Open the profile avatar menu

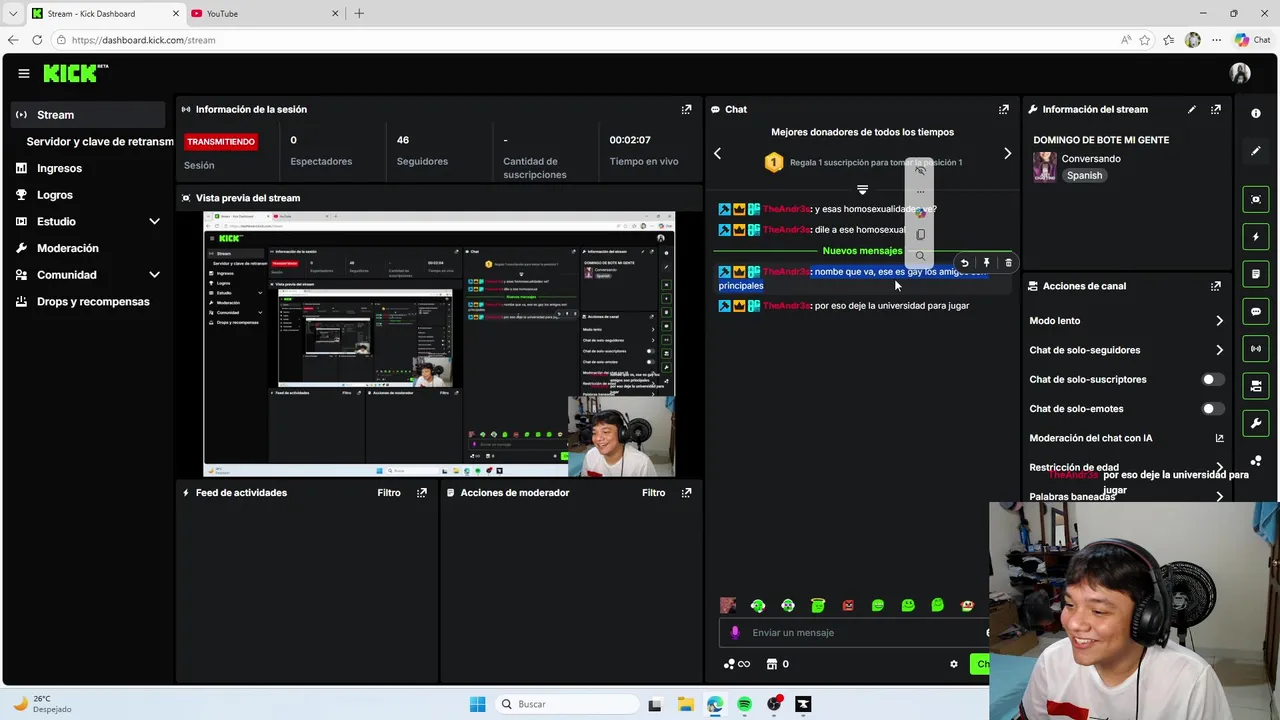pos(1240,73)
